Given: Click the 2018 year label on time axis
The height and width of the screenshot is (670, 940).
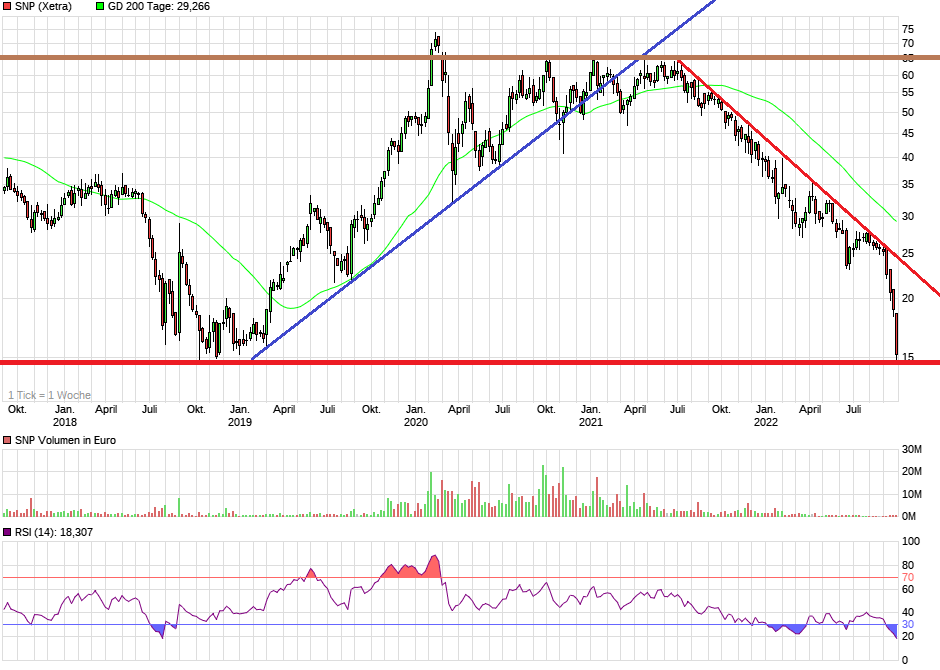Looking at the screenshot, I should coord(65,422).
